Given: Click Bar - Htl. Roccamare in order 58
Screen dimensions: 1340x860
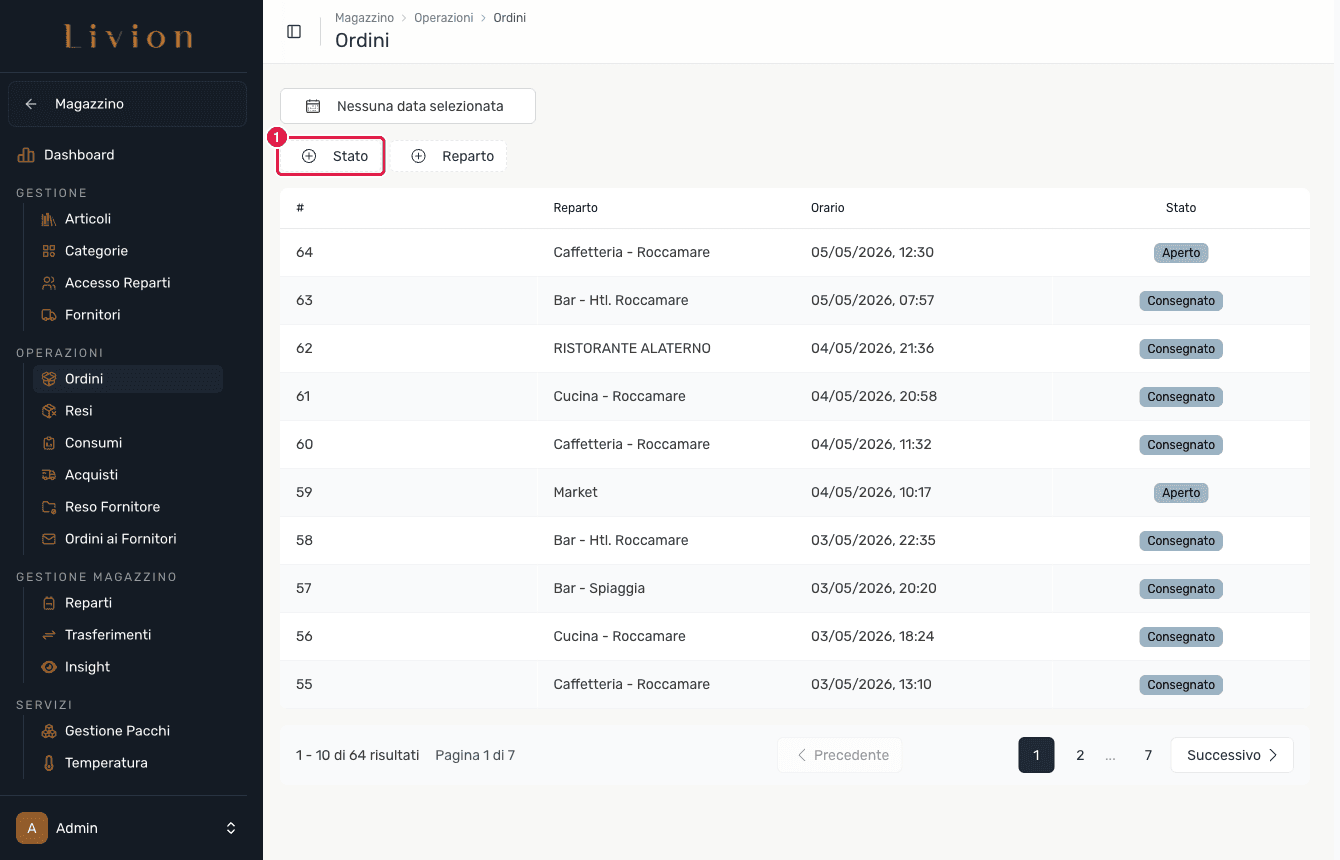Looking at the screenshot, I should [x=621, y=541].
